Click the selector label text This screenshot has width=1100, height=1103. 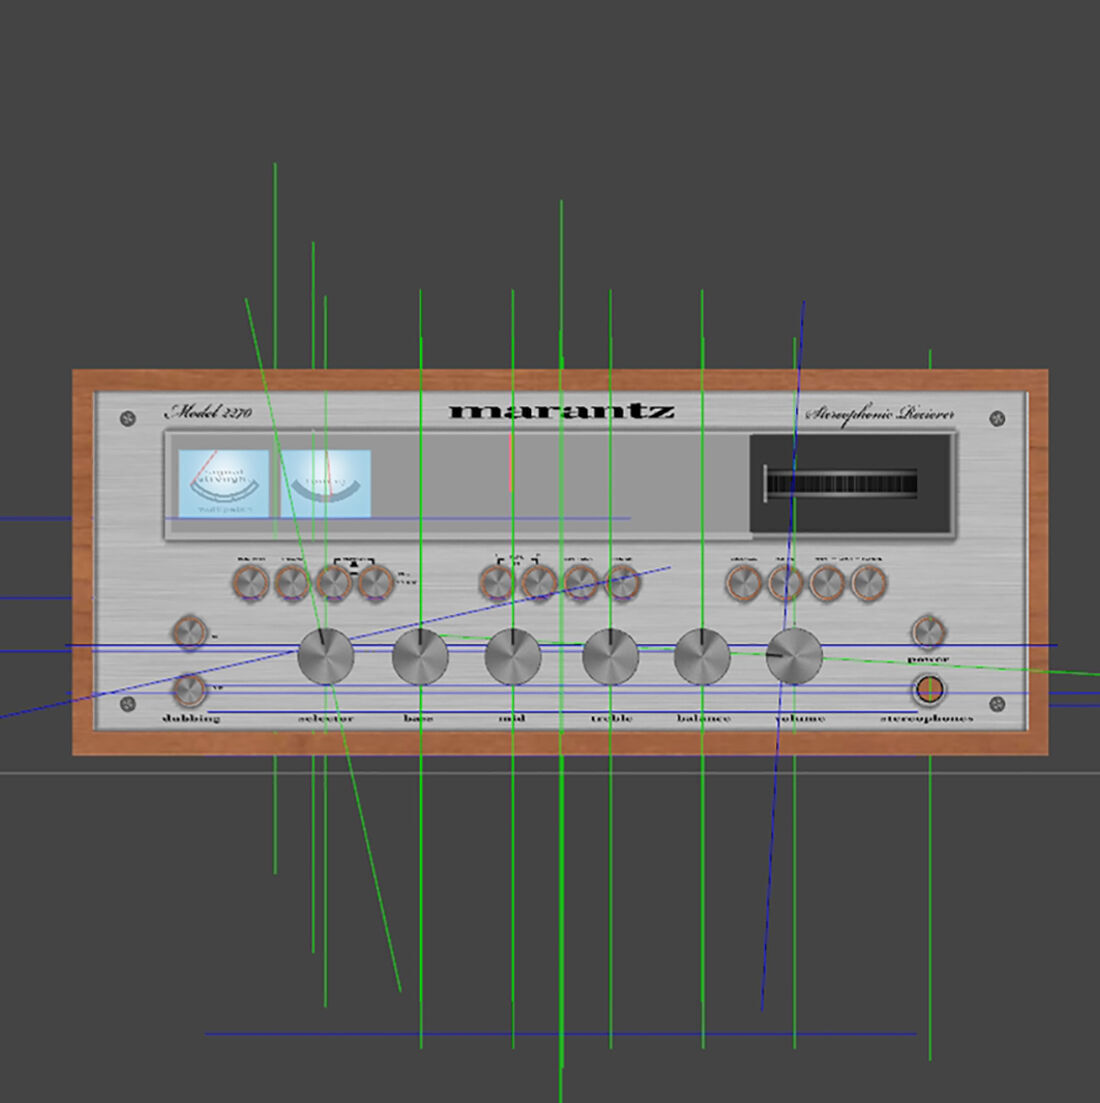coord(326,718)
